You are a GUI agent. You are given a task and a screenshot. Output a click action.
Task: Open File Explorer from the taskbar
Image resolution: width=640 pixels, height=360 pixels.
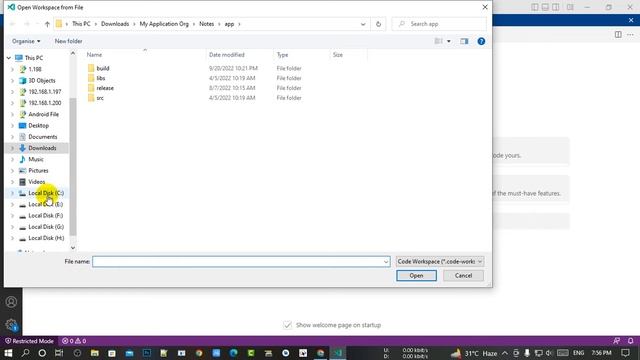click(95, 353)
